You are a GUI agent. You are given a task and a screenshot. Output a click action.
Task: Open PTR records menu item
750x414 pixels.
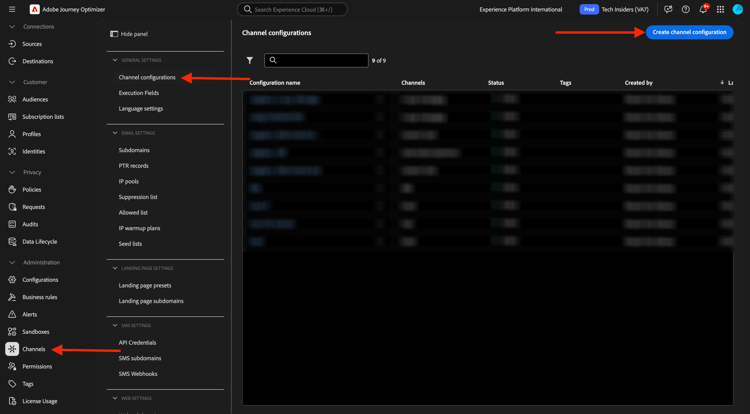133,166
